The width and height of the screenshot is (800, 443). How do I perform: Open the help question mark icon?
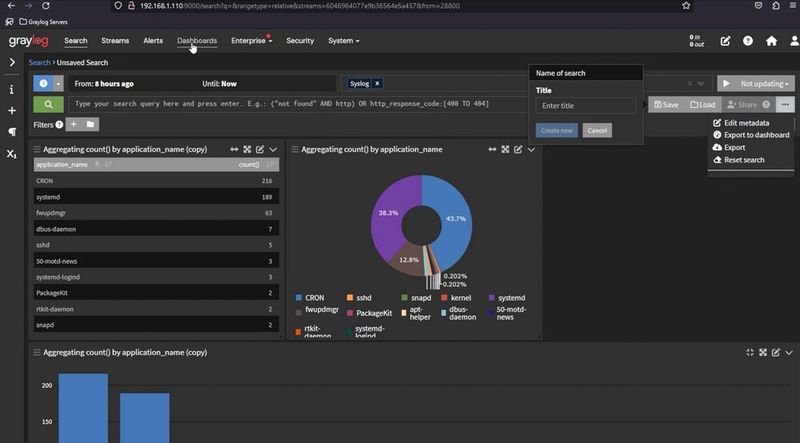[x=747, y=41]
